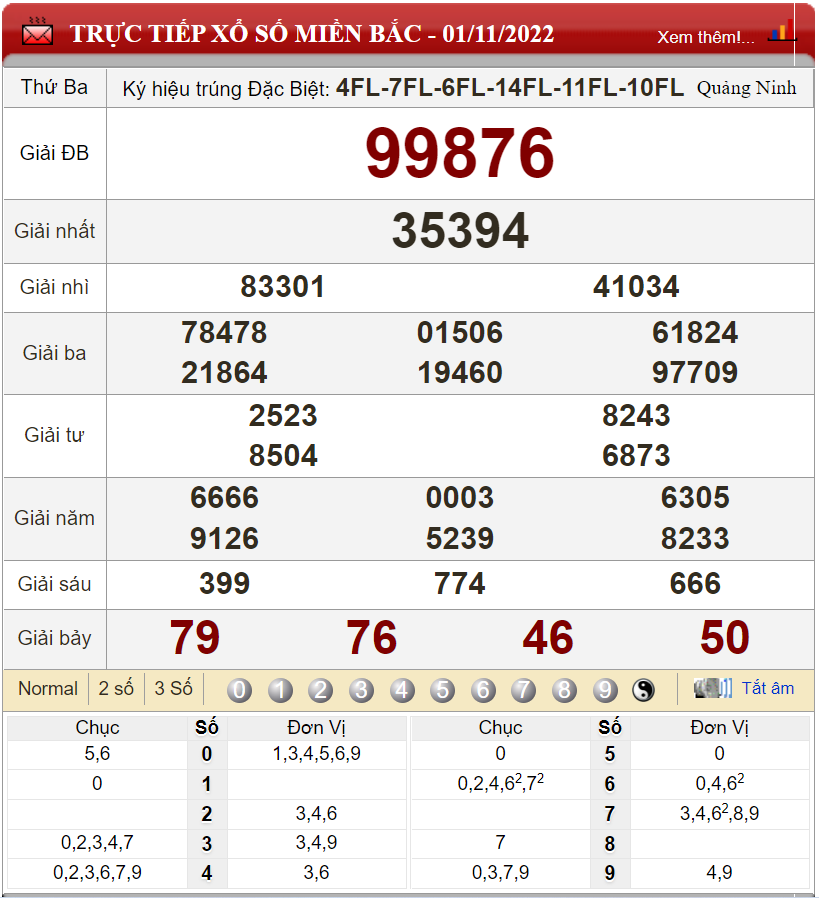819x898 pixels.
Task: Select digit filter ball 2
Action: point(321,690)
